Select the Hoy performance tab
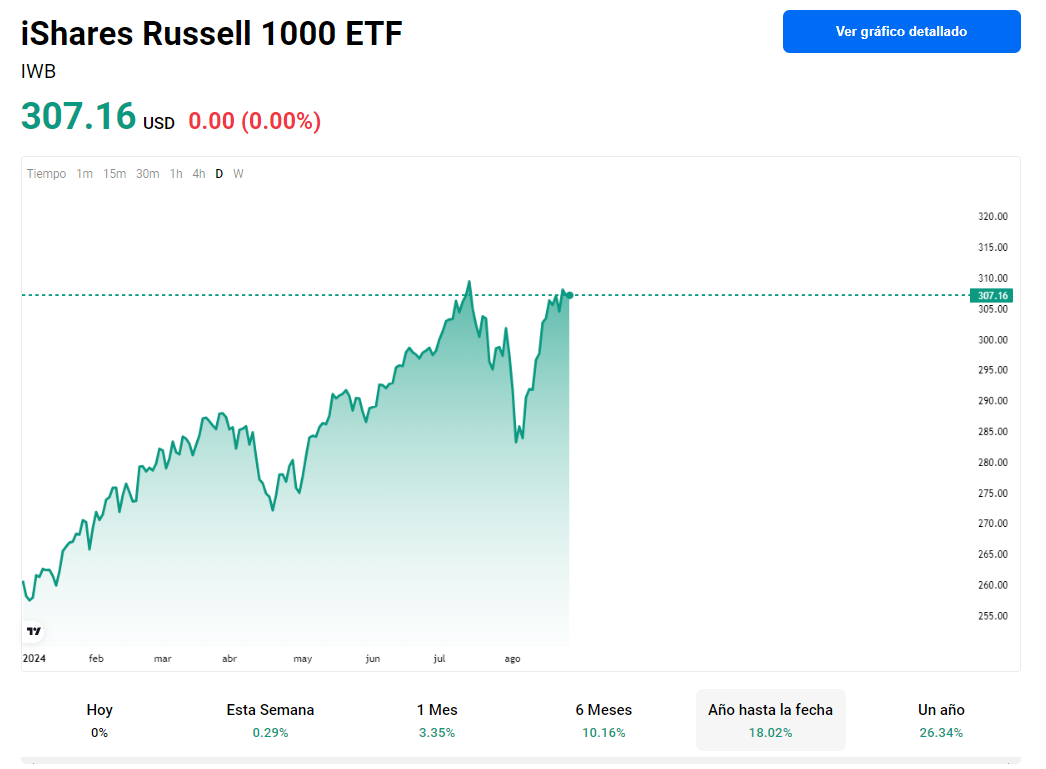This screenshot has height=769, width=1046. pos(99,720)
